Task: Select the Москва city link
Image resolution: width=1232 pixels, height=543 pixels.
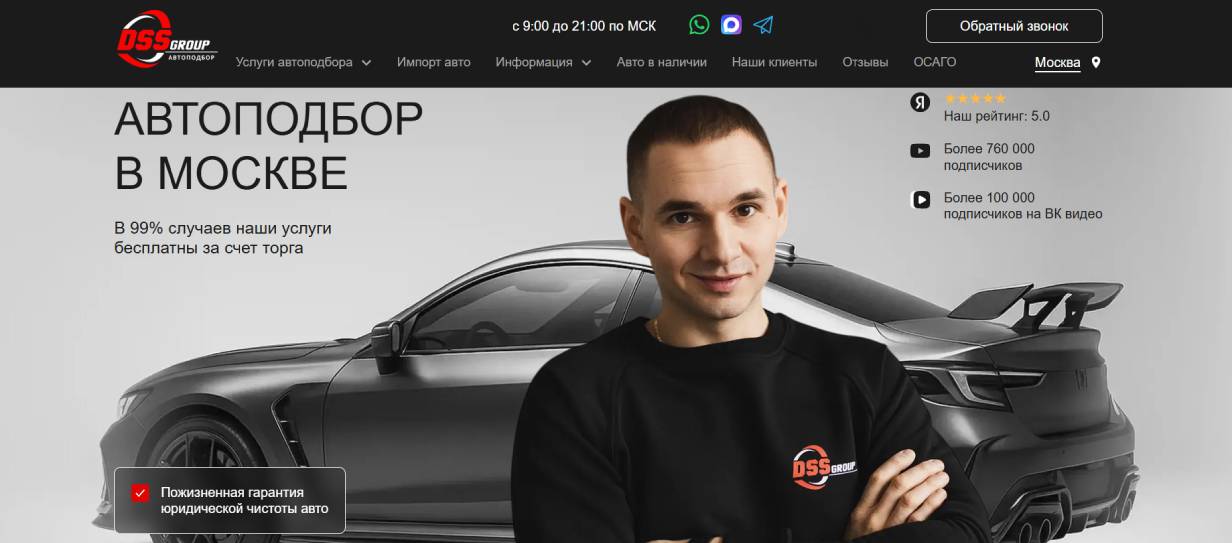Action: 1058,63
